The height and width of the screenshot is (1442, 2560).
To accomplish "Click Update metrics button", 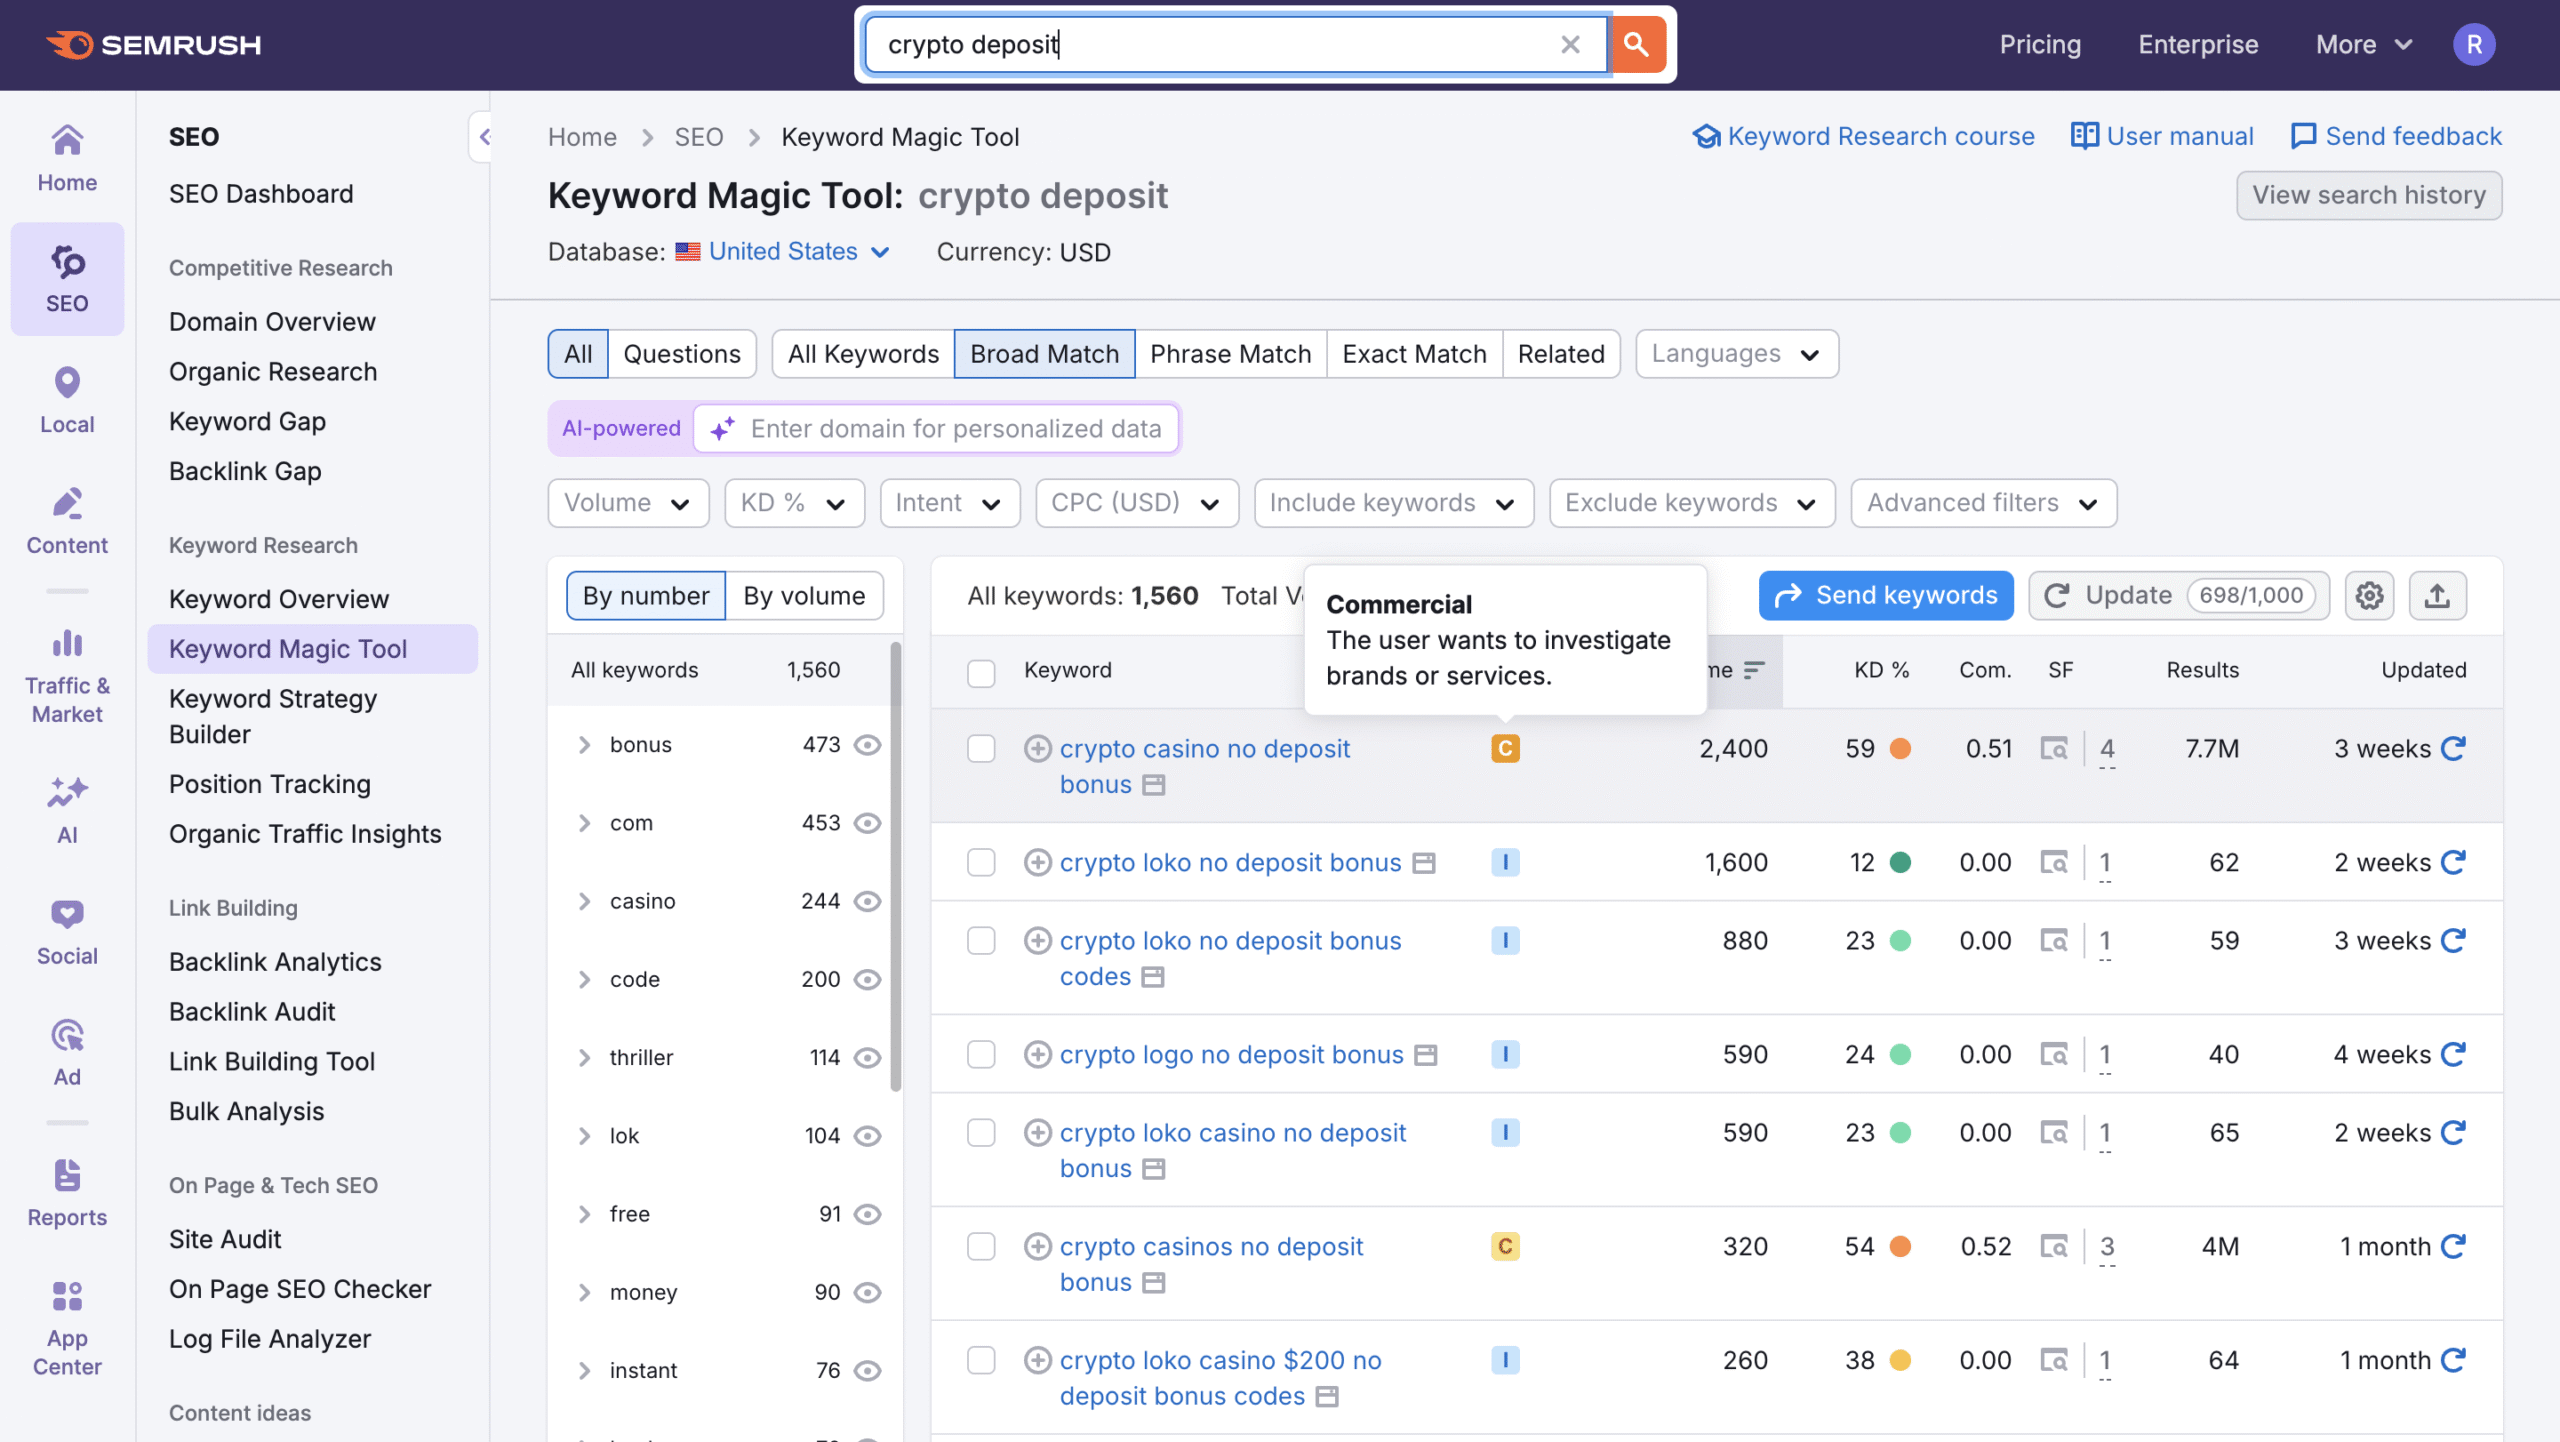I will tap(2178, 596).
